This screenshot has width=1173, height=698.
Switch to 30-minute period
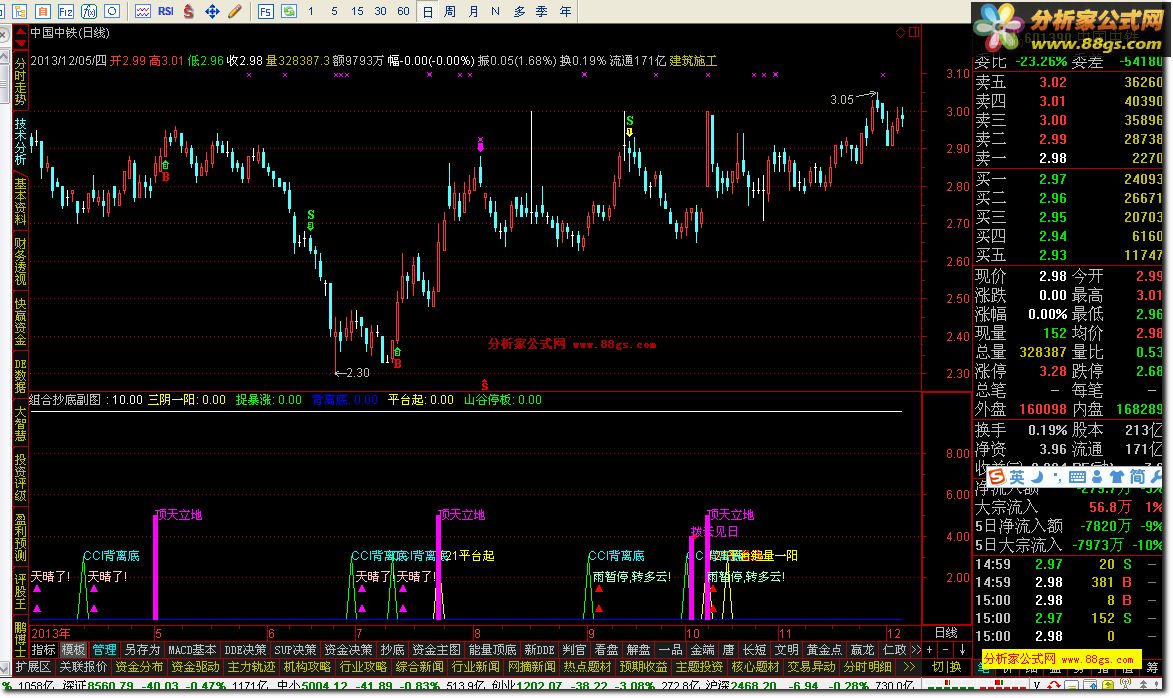[380, 11]
